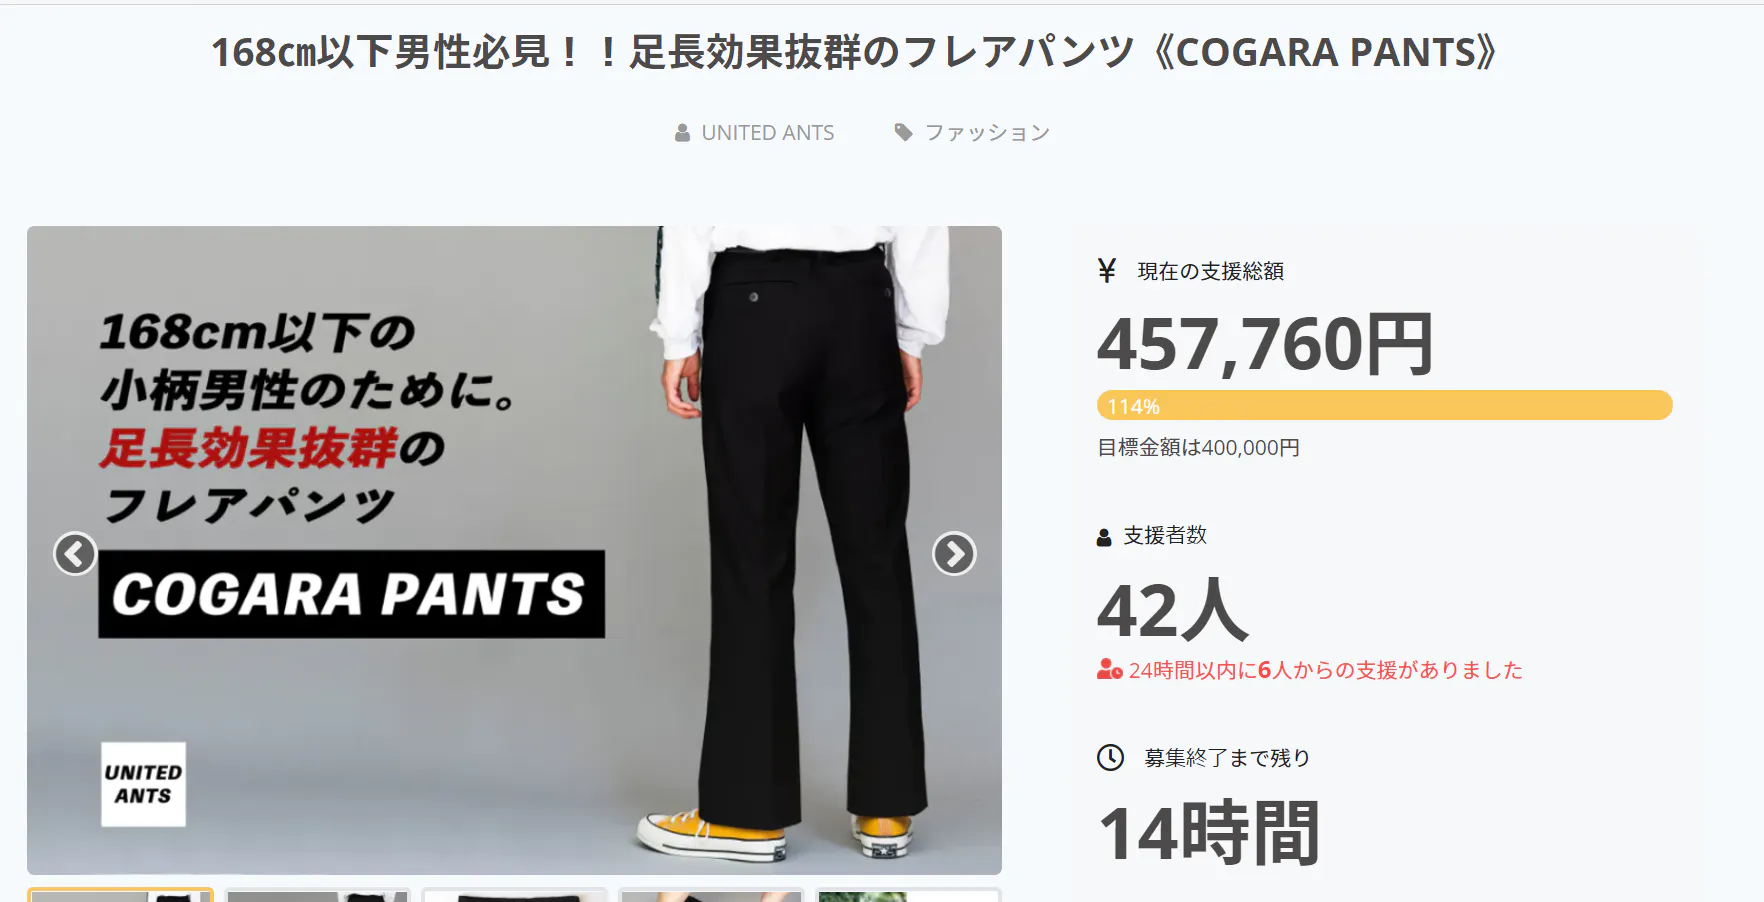The height and width of the screenshot is (902, 1764).
Task: Open the ファッション category link
Action: (x=987, y=133)
